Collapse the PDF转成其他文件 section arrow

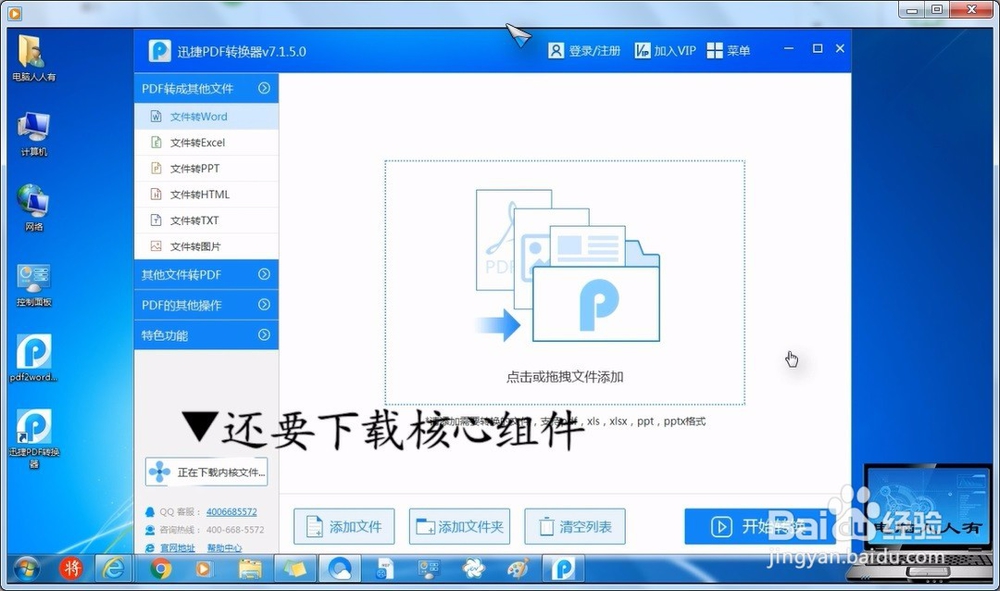point(264,88)
